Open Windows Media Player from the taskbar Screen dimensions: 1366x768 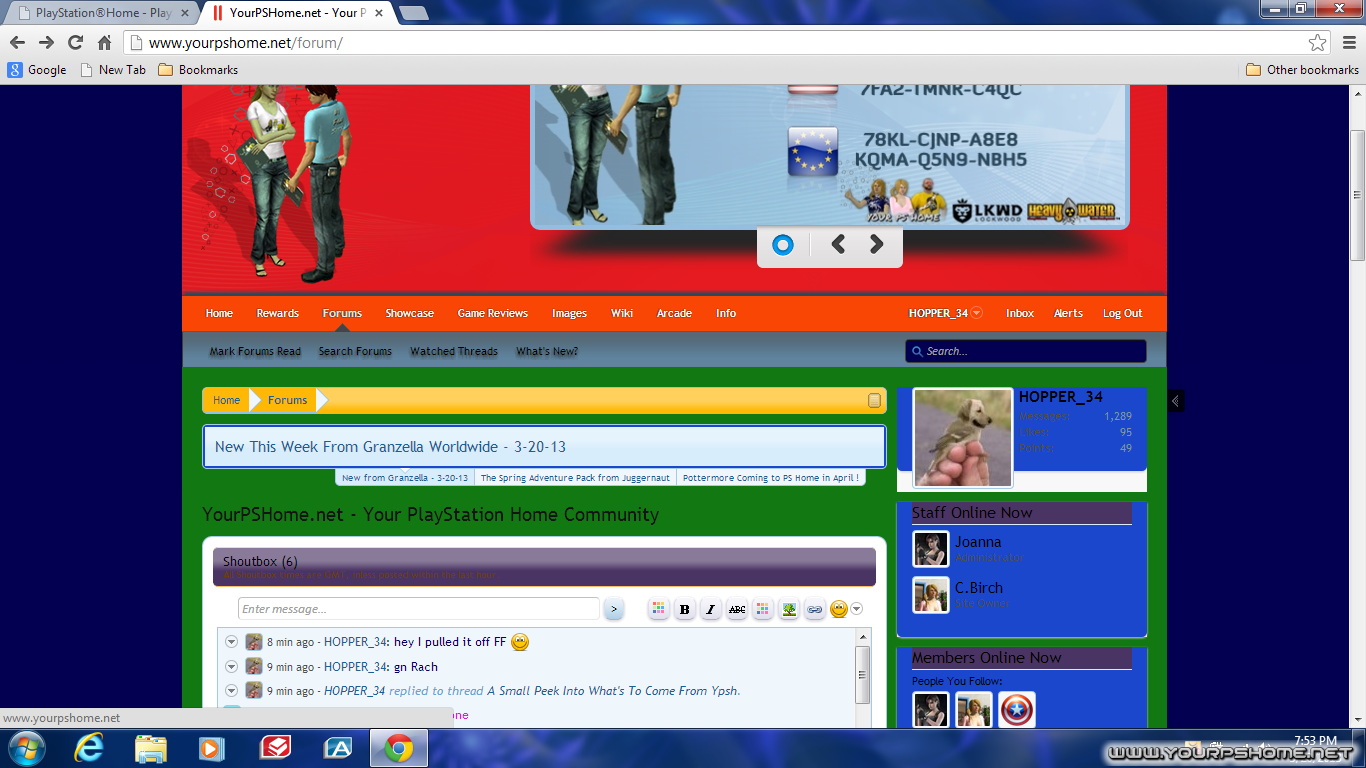[211, 748]
